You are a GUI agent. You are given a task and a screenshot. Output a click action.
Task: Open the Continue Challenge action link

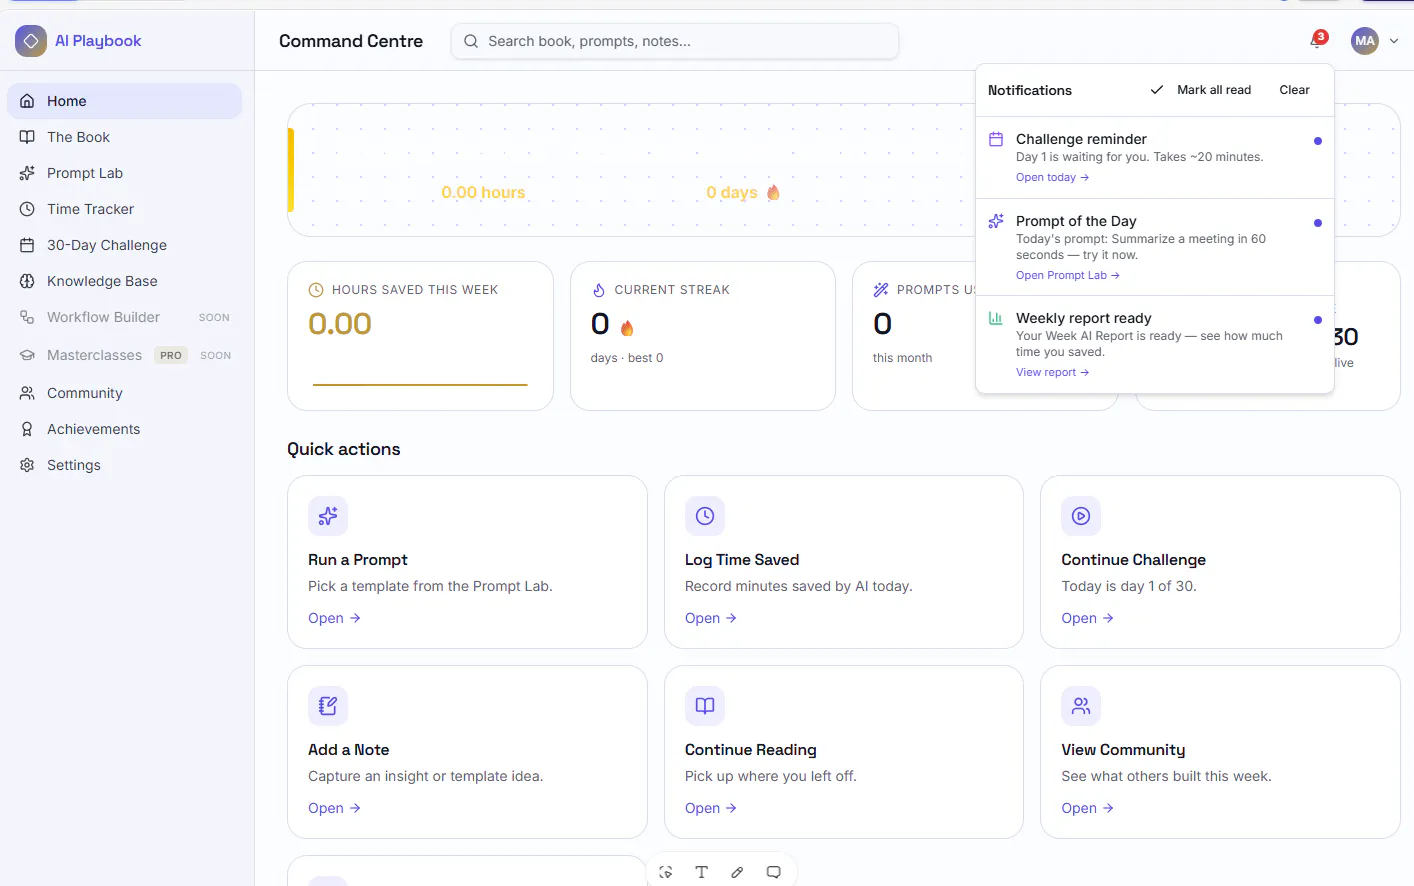(x=1087, y=618)
